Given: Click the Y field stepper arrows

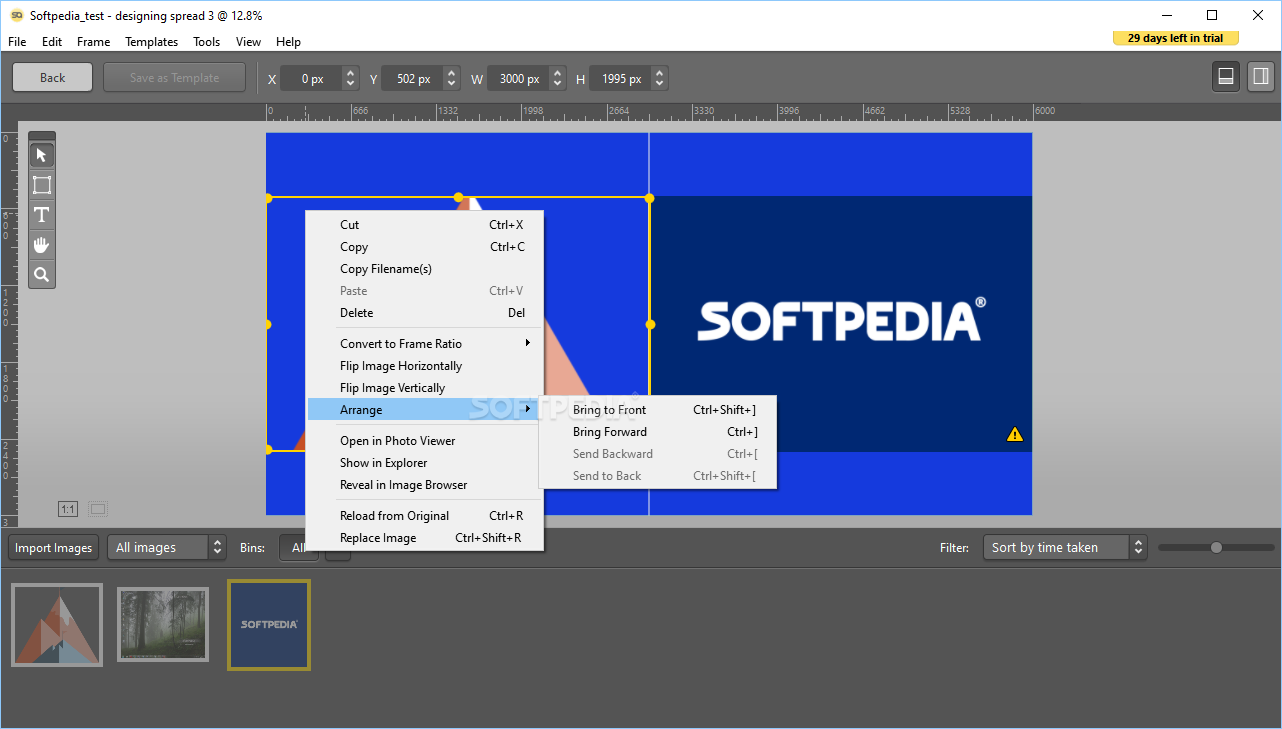Looking at the screenshot, I should pos(452,79).
